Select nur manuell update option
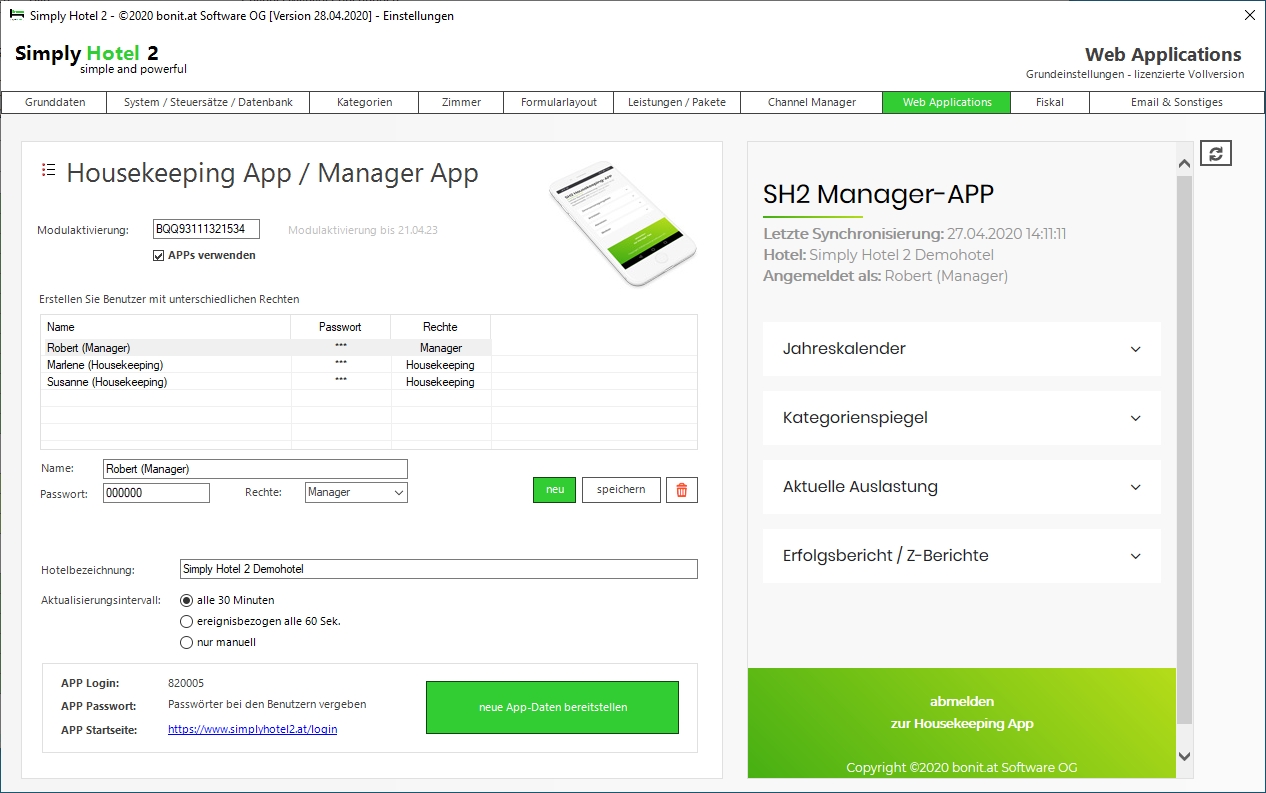Image resolution: width=1266 pixels, height=793 pixels. click(186, 642)
